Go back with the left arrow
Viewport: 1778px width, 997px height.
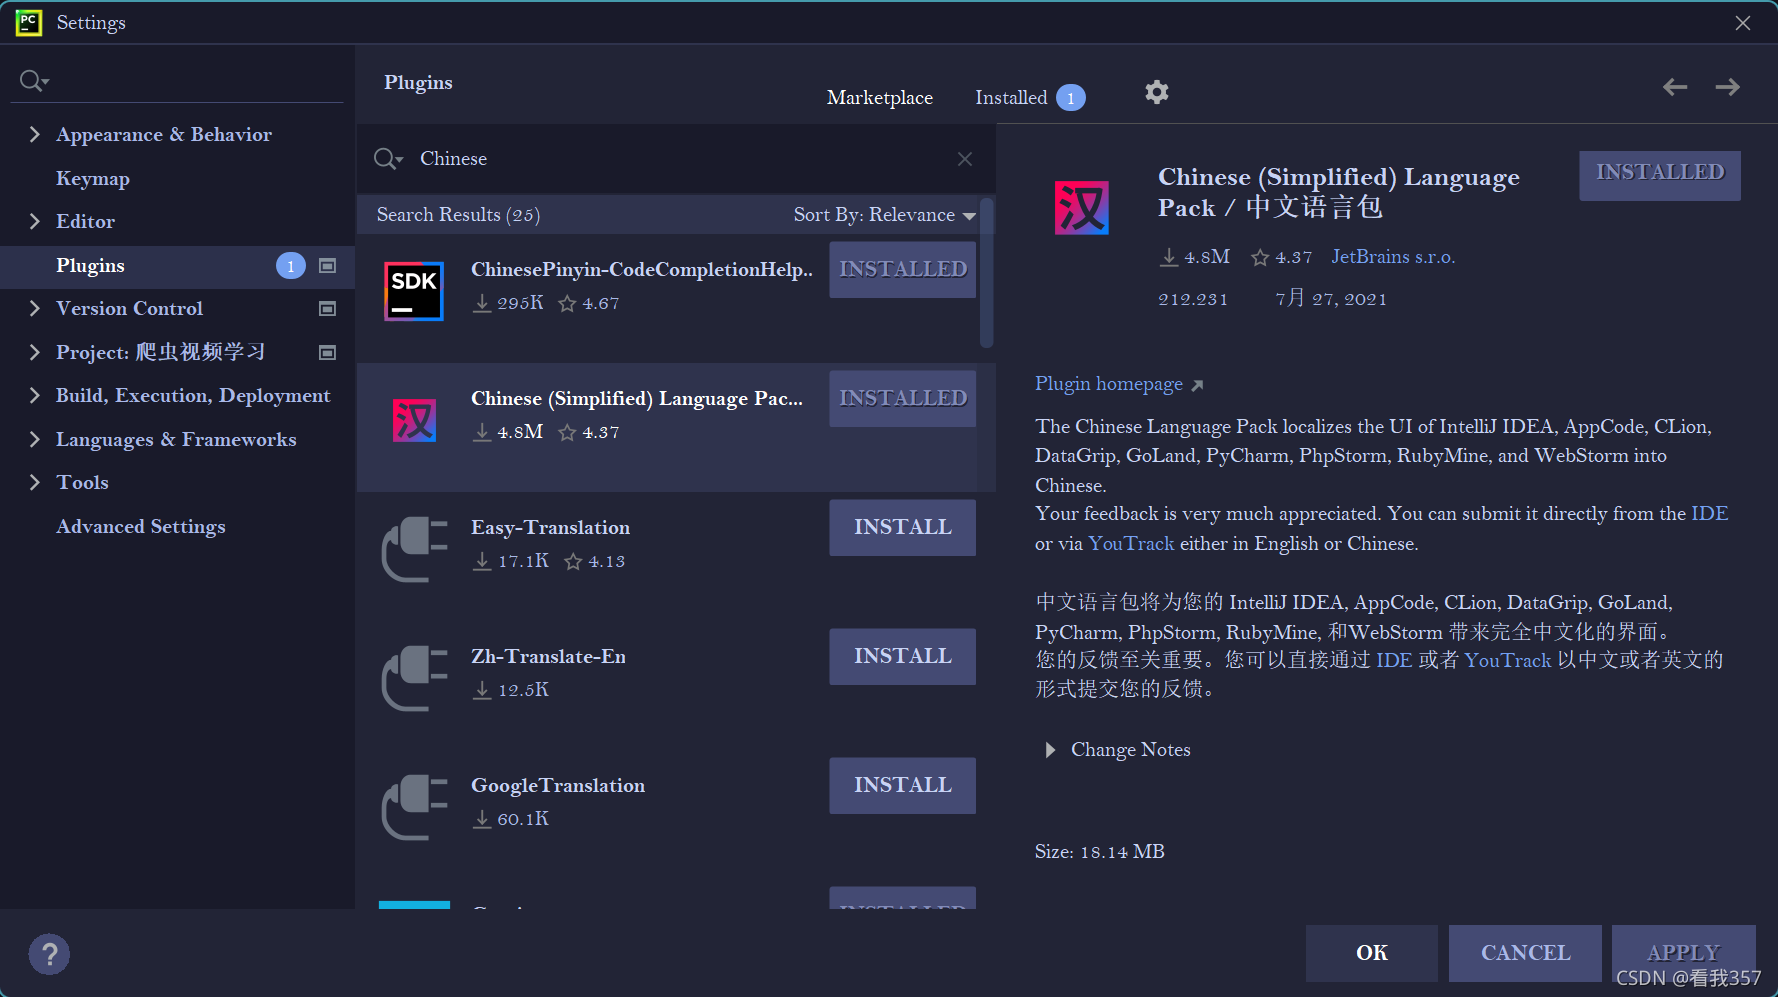(1675, 88)
